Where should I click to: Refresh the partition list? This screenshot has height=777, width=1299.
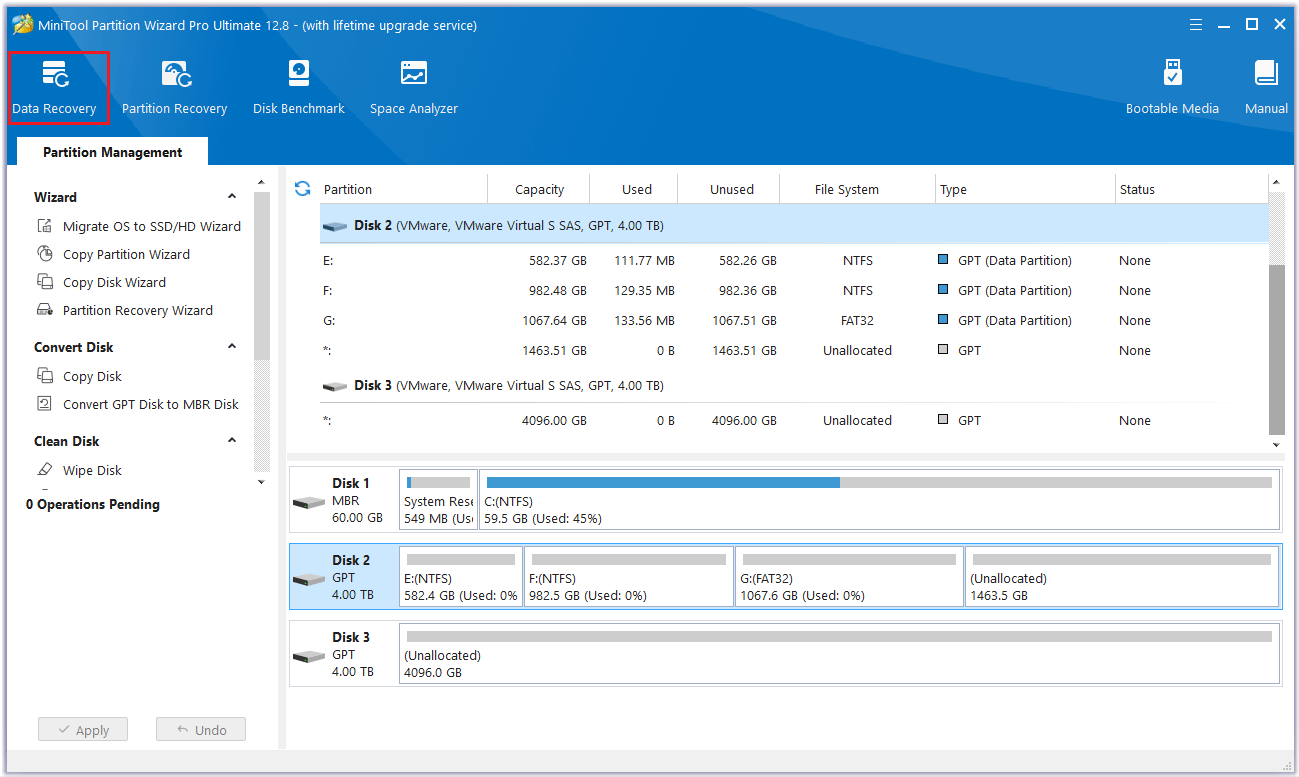303,188
